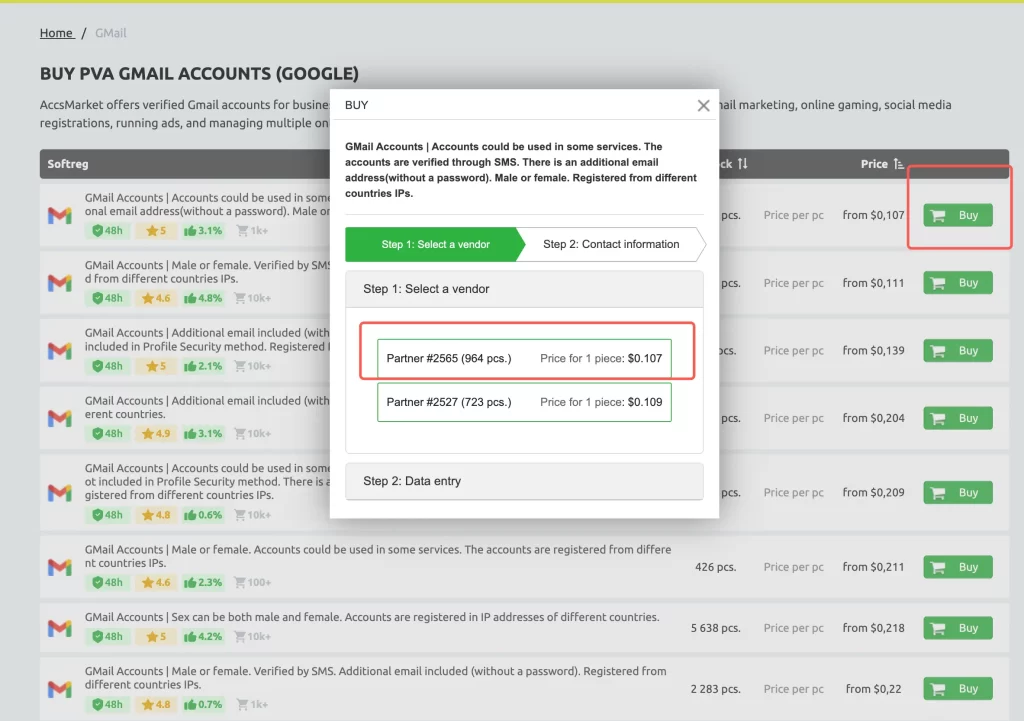Click the Stock column sort icon

[x=743, y=164]
